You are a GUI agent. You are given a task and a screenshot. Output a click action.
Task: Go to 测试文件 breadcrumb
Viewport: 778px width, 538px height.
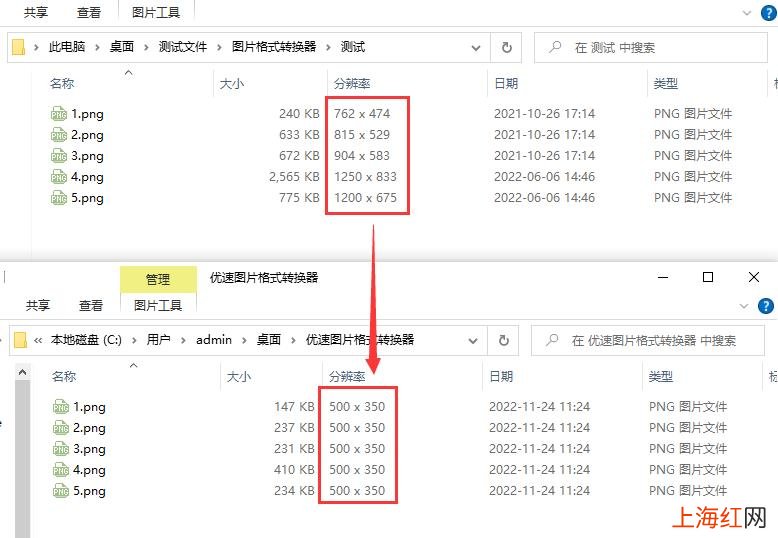(183, 47)
